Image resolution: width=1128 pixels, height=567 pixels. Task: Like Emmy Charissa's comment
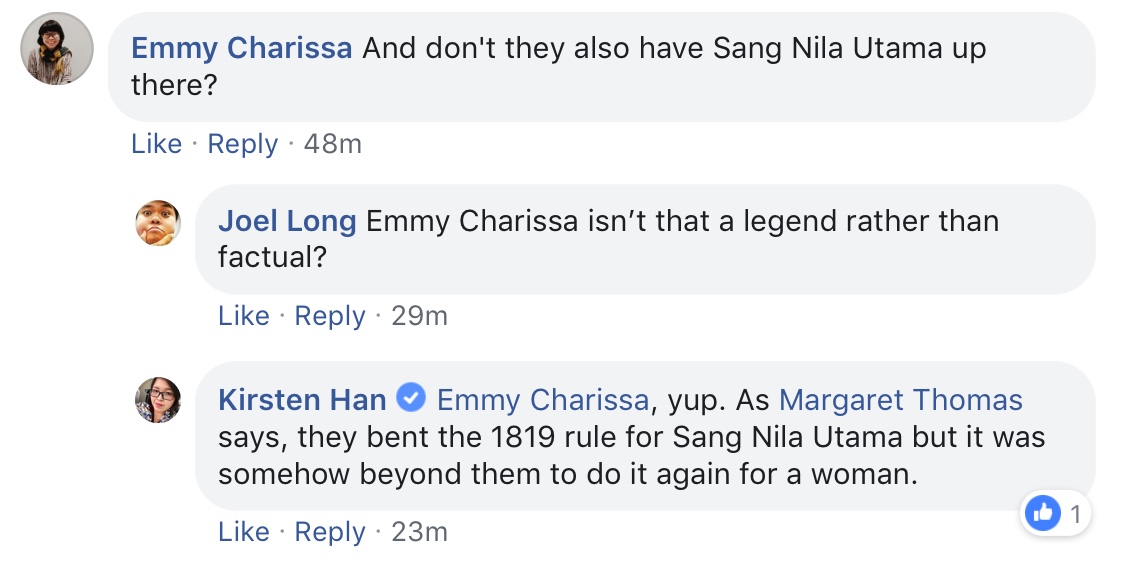tap(156, 144)
